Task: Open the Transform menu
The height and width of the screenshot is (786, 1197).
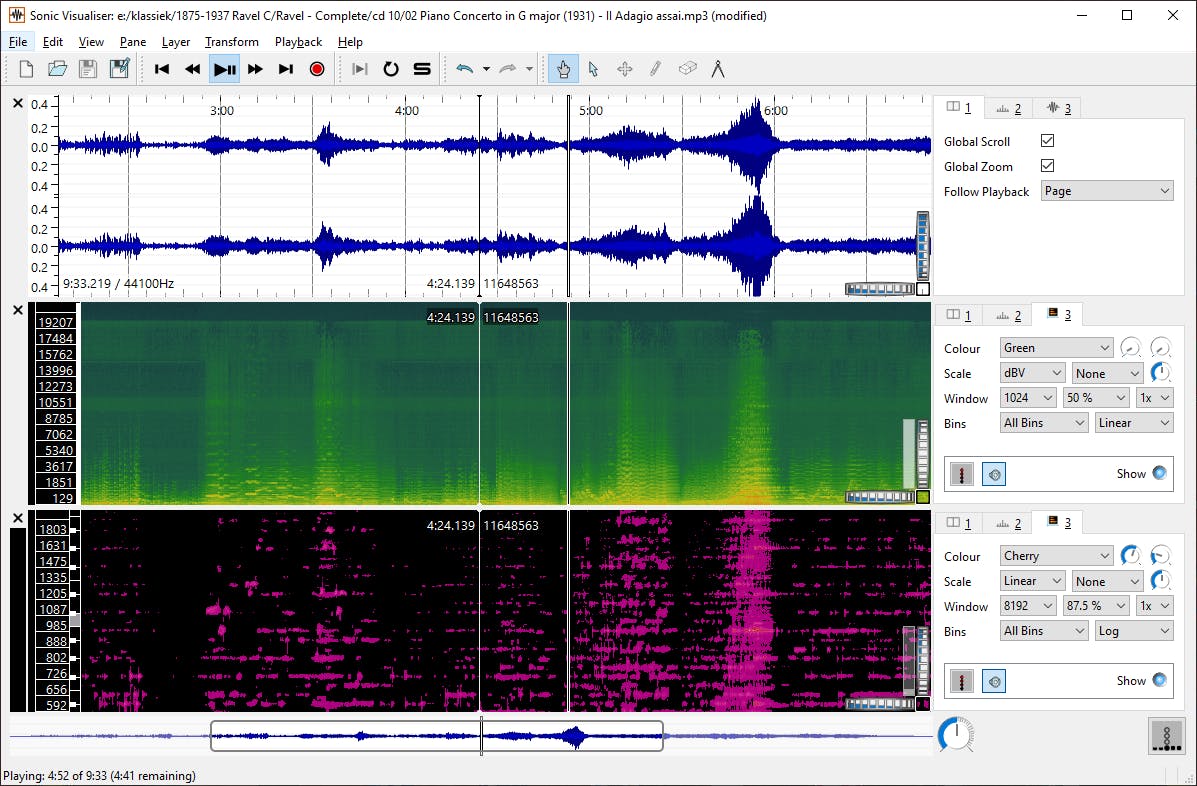Action: pos(231,42)
